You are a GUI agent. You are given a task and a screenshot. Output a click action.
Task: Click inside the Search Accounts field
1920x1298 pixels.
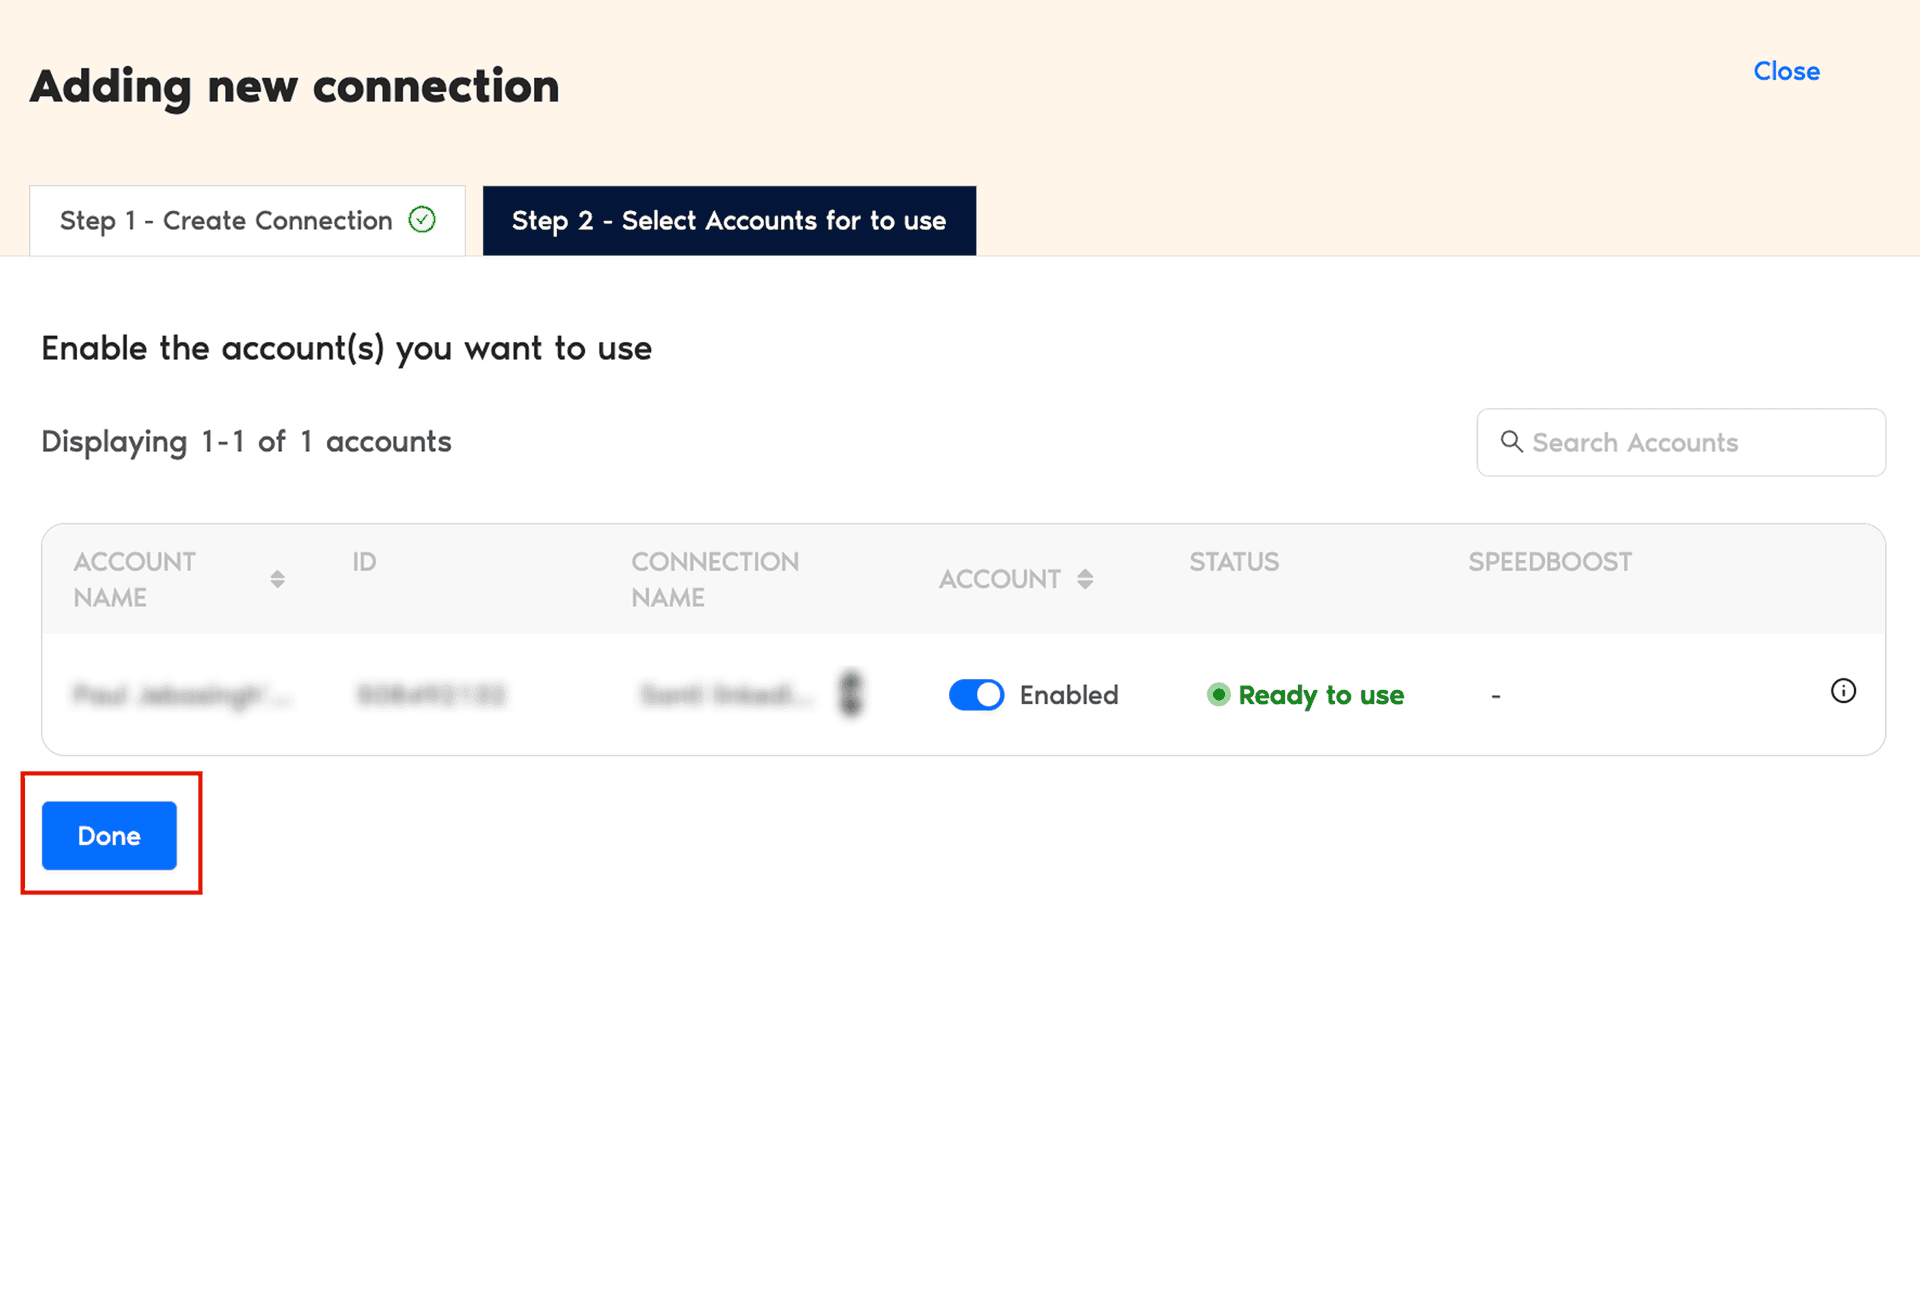[x=1680, y=442]
